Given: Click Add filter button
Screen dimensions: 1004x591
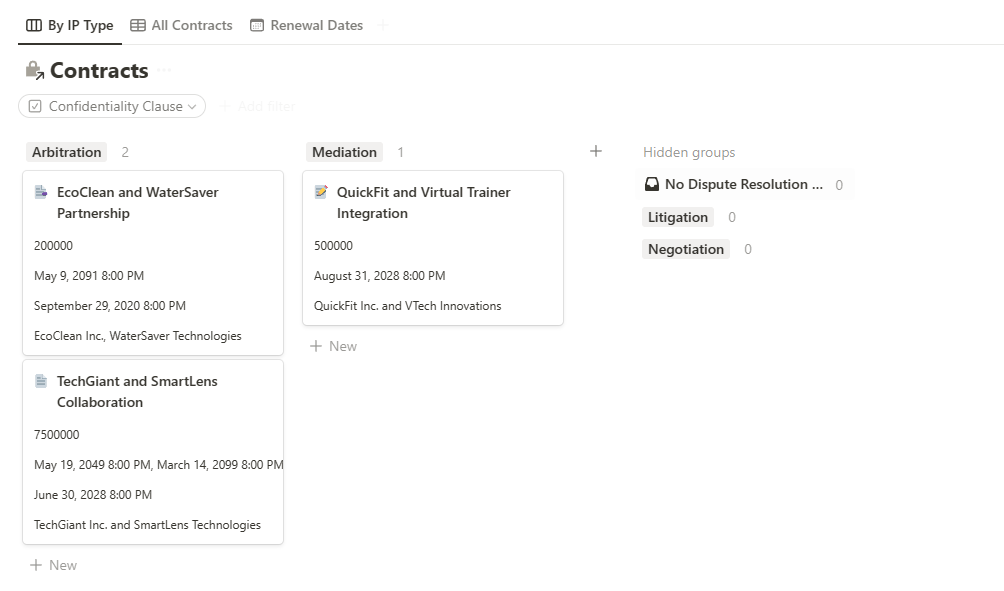Looking at the screenshot, I should (x=256, y=106).
